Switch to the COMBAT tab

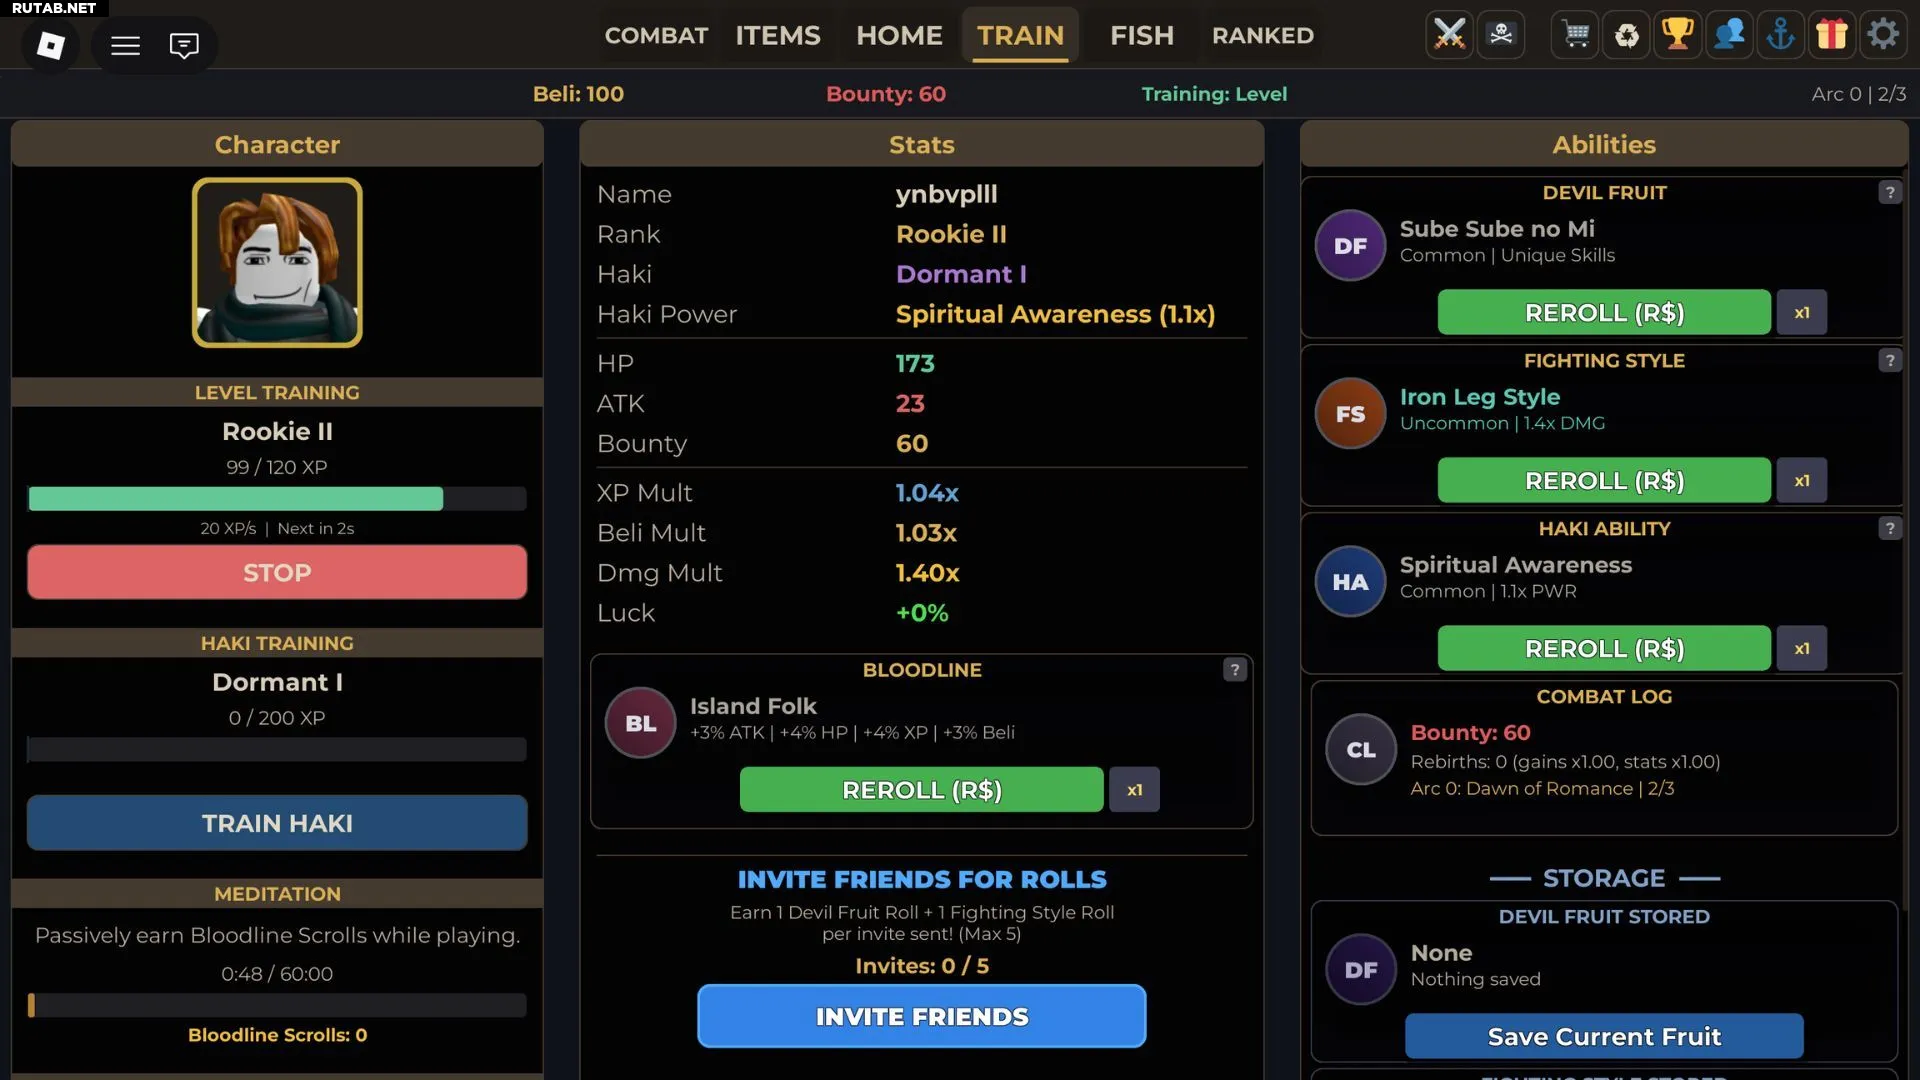pos(656,36)
